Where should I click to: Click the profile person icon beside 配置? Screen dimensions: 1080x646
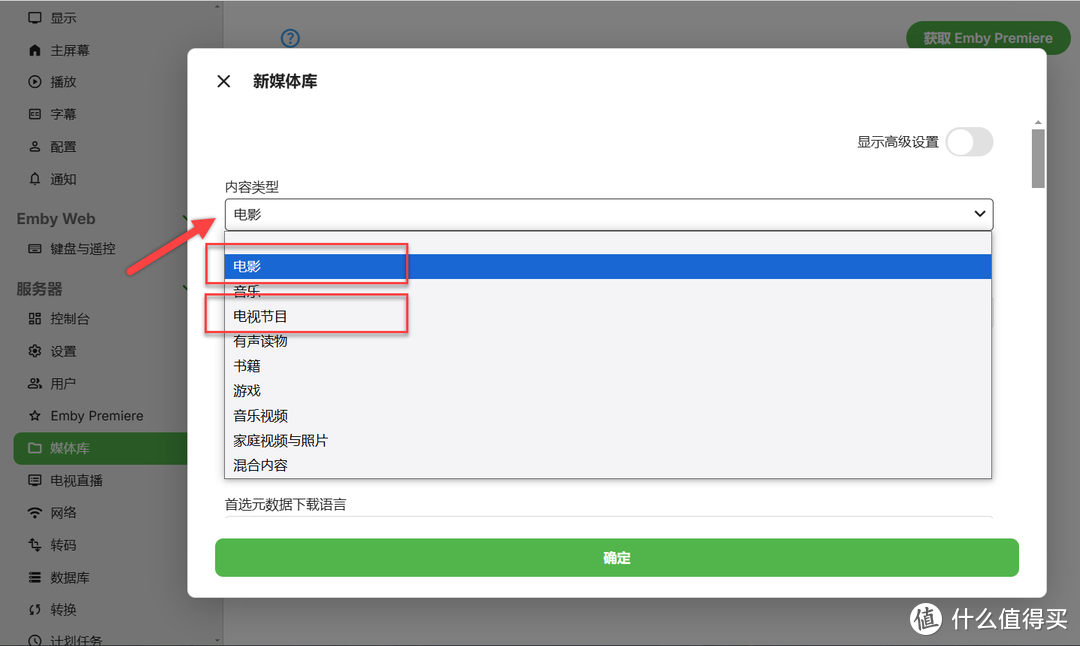pos(34,147)
